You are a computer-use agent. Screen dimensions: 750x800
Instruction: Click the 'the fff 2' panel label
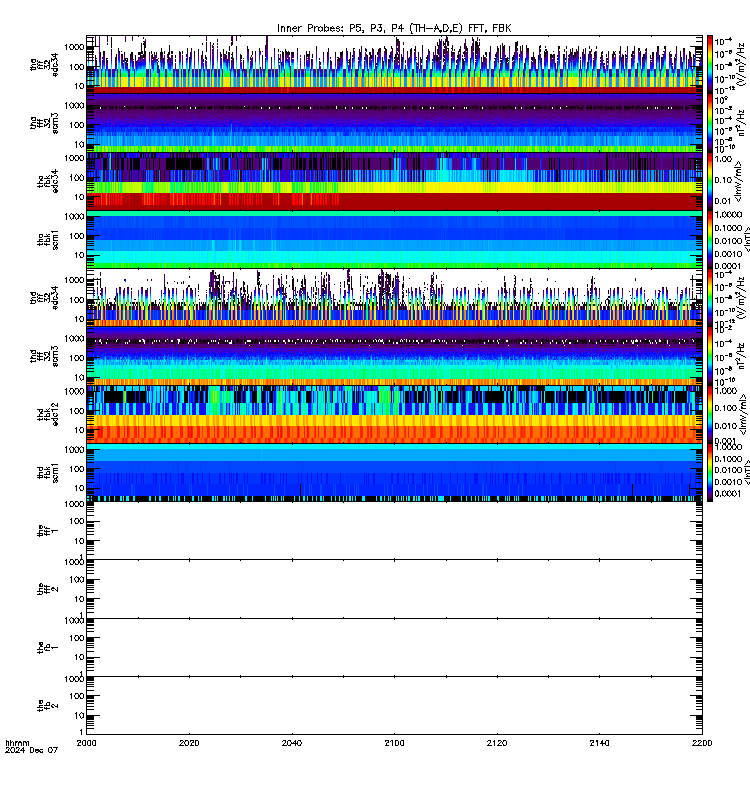point(48,589)
